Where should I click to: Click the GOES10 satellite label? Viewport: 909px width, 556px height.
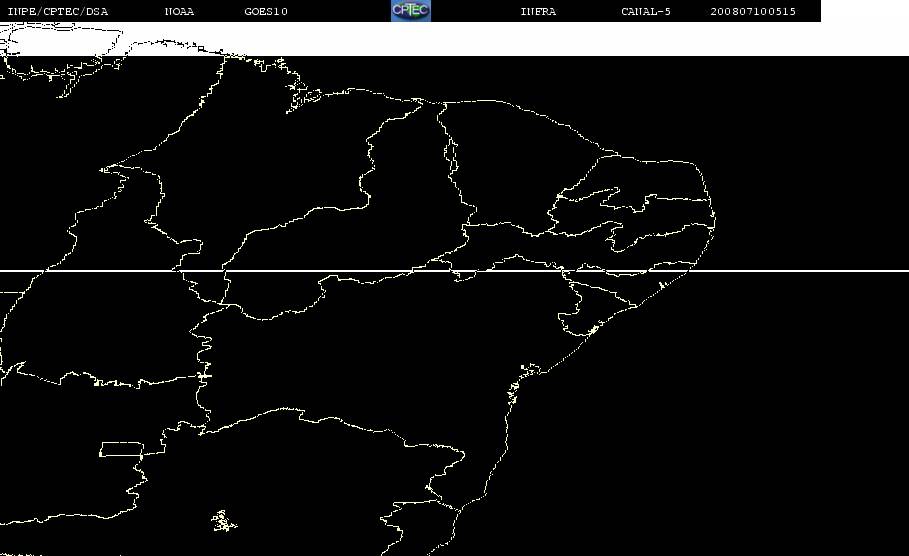click(x=266, y=11)
